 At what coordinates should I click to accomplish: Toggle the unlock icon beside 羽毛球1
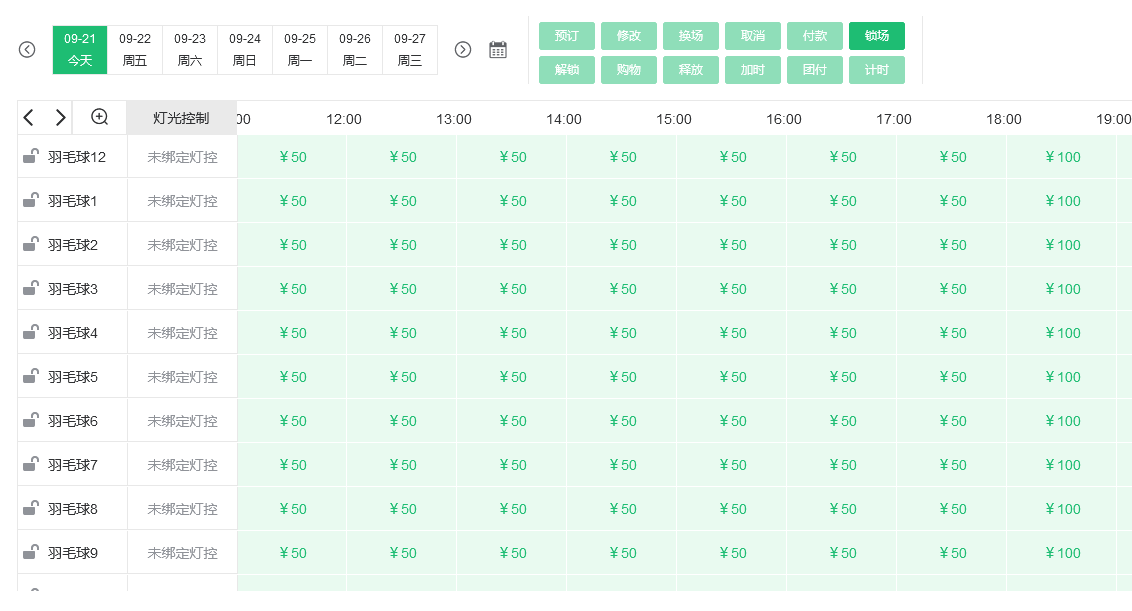[x=31, y=200]
